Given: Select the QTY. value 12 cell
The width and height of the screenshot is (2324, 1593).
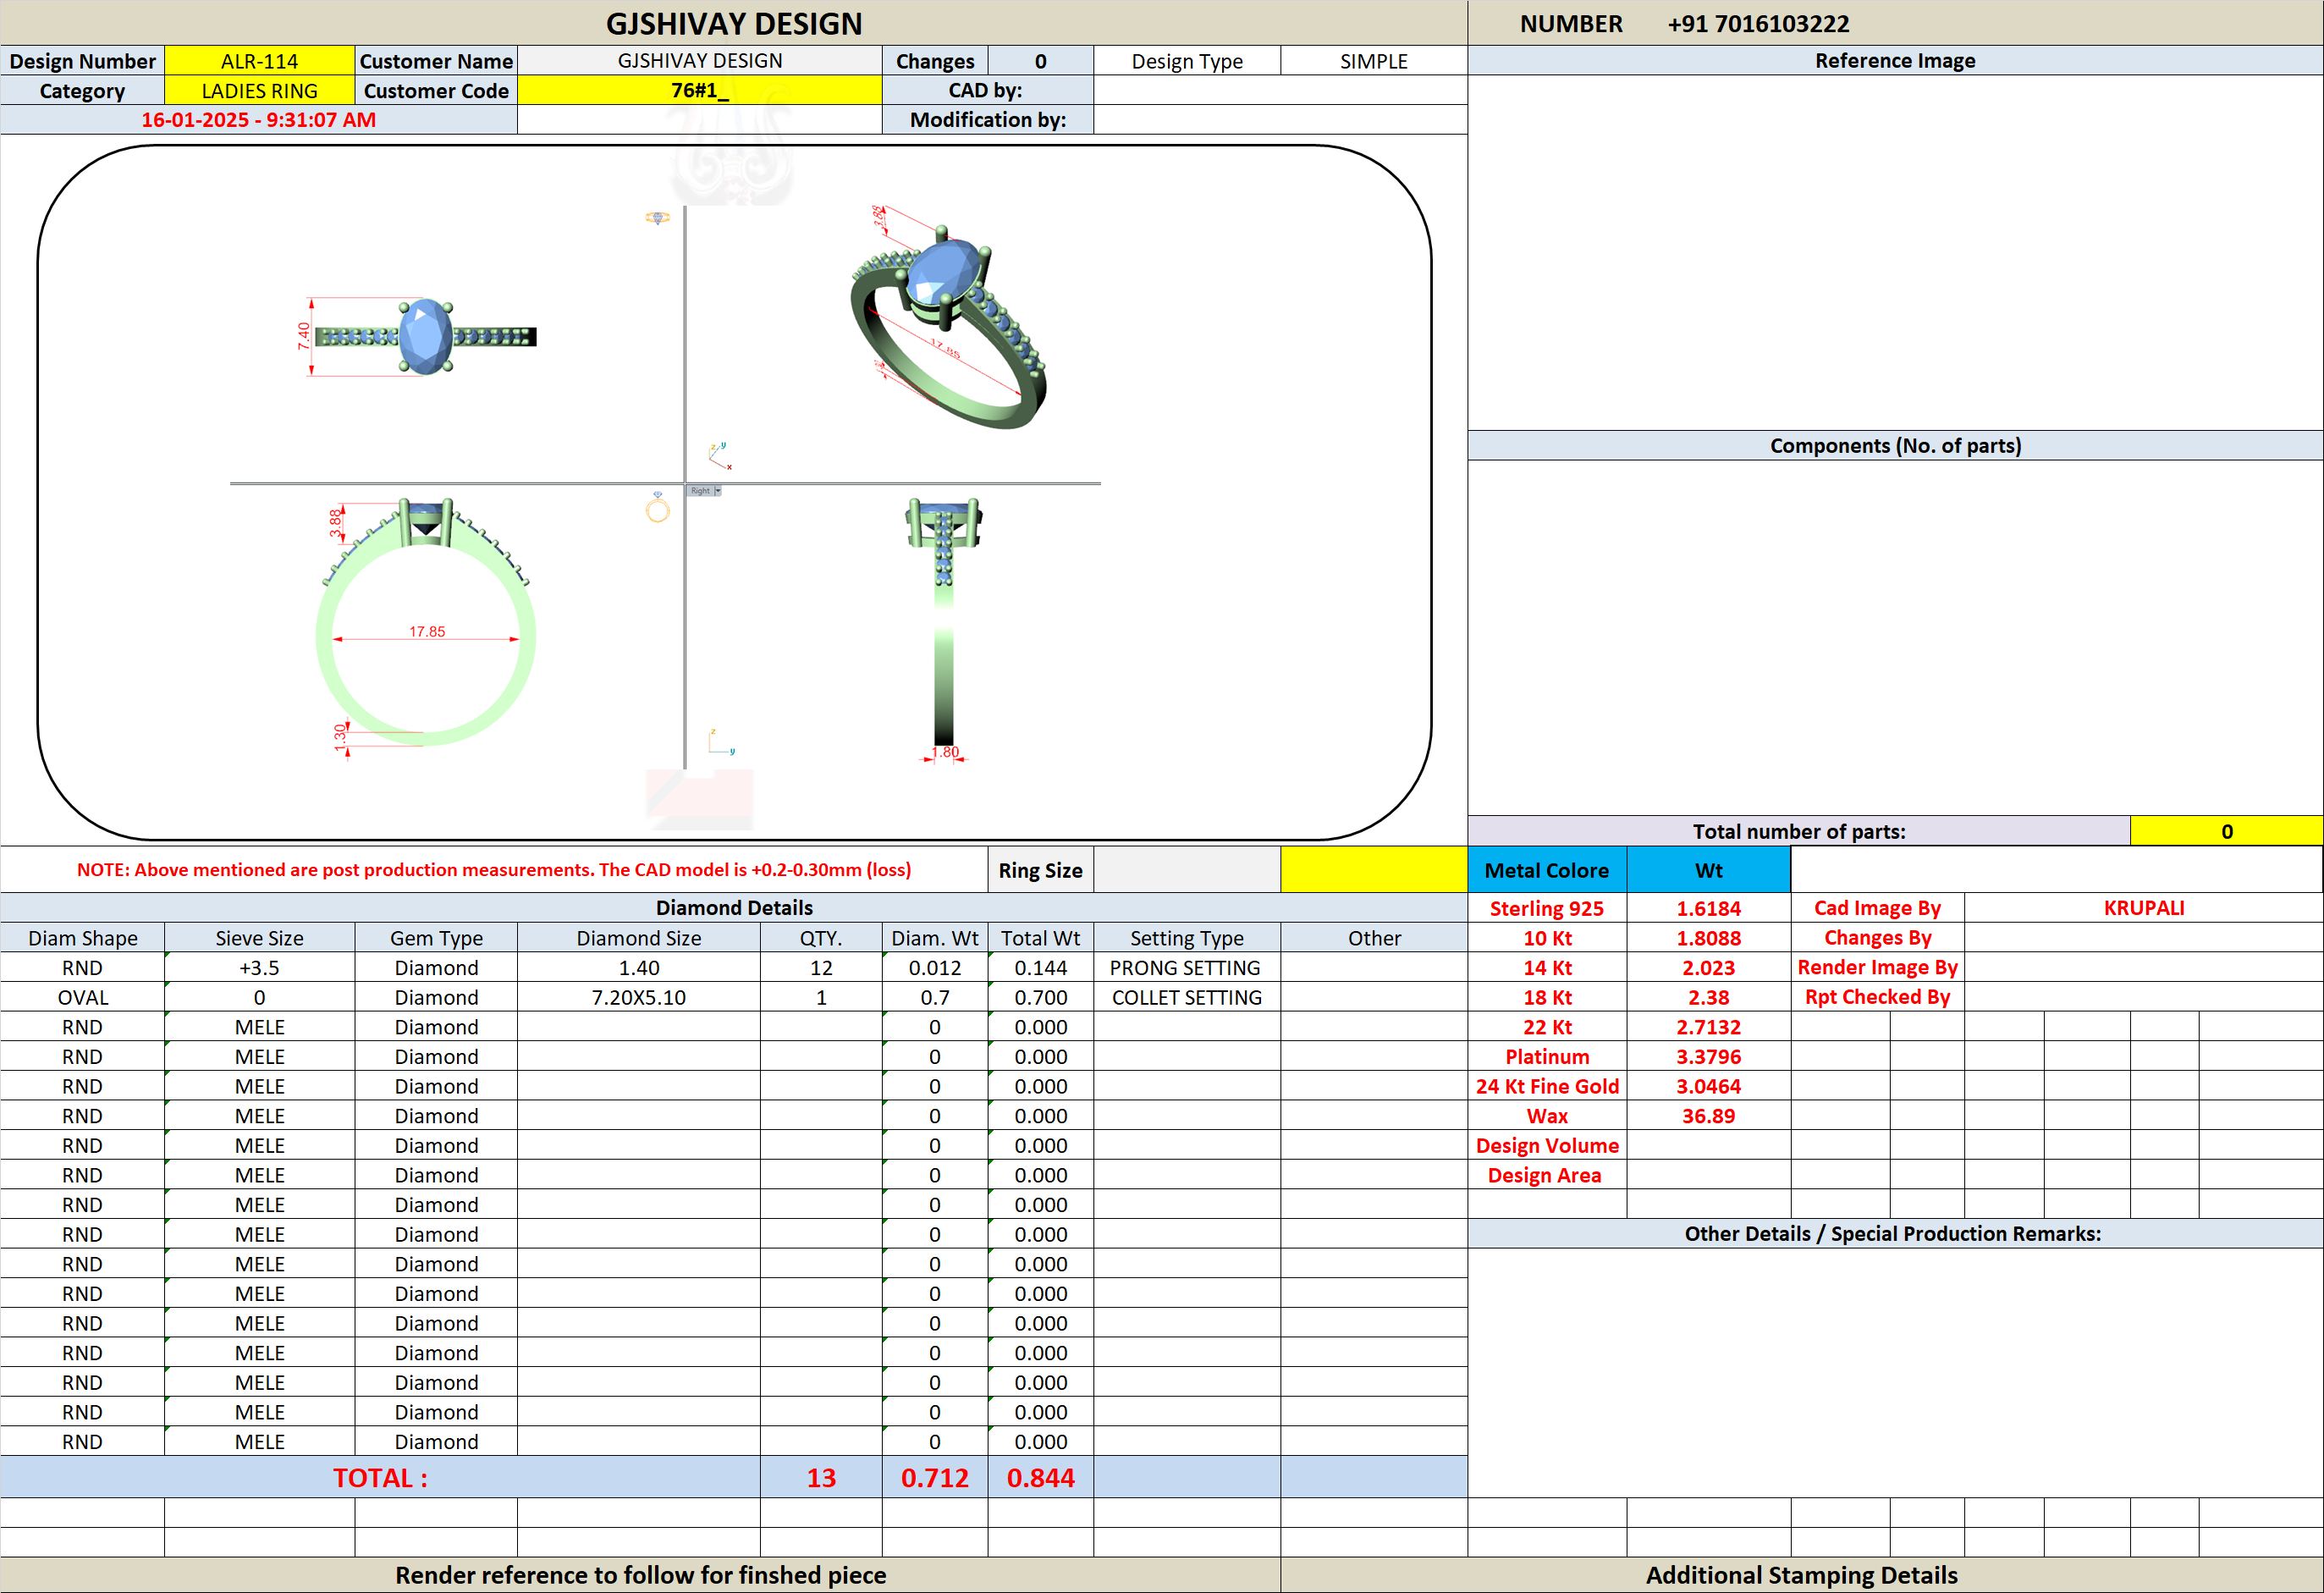Looking at the screenshot, I should coord(821,968).
